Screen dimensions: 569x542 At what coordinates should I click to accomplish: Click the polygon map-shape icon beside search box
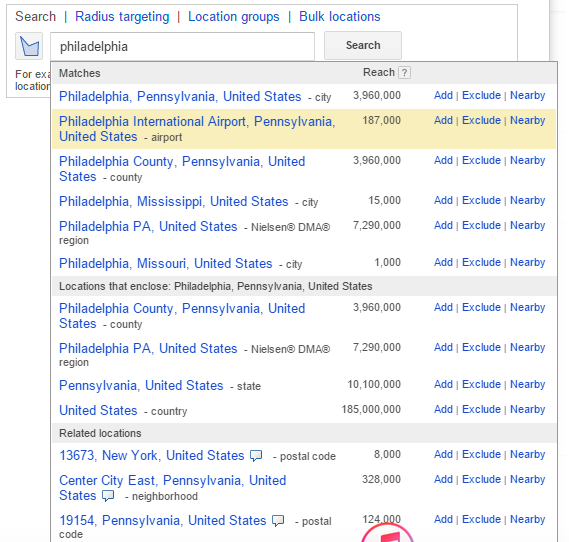tap(29, 46)
